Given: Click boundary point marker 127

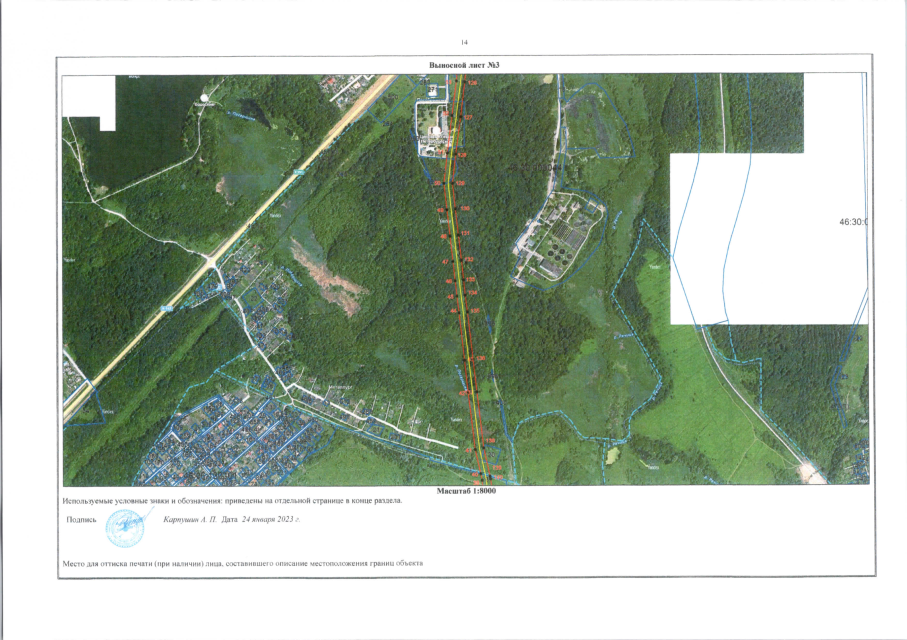Looking at the screenshot, I should [467, 118].
